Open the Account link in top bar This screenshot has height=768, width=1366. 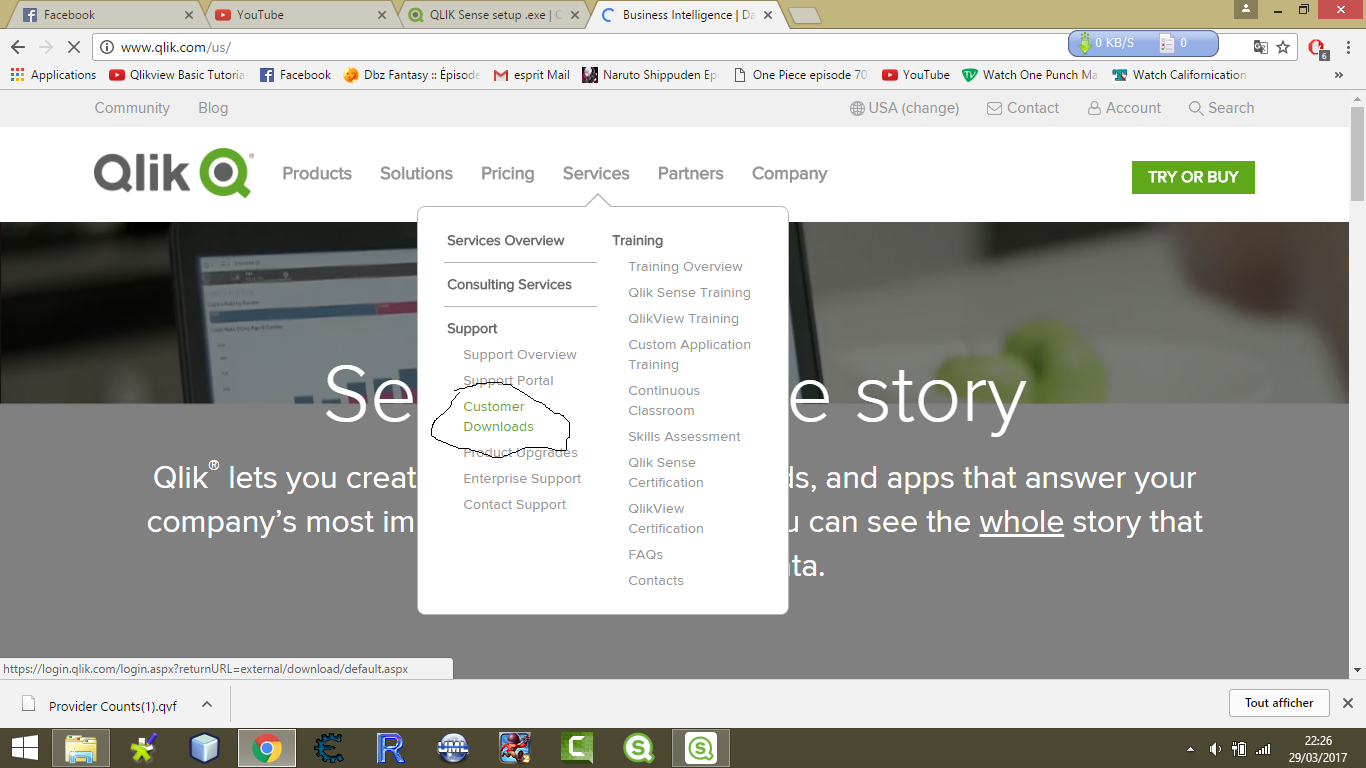coord(1124,108)
